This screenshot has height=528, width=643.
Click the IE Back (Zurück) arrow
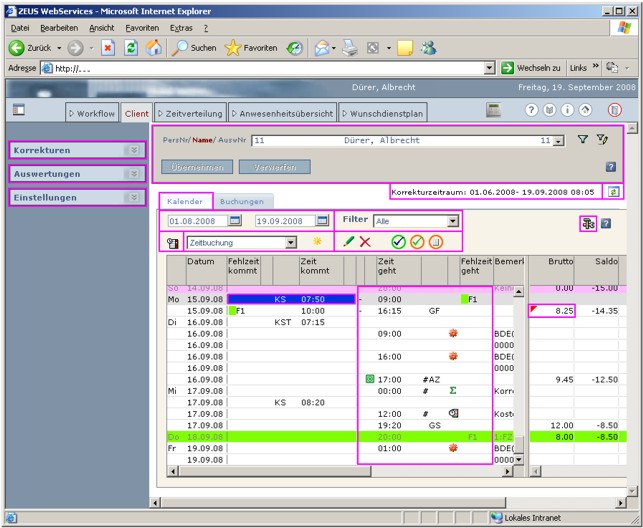click(x=16, y=48)
